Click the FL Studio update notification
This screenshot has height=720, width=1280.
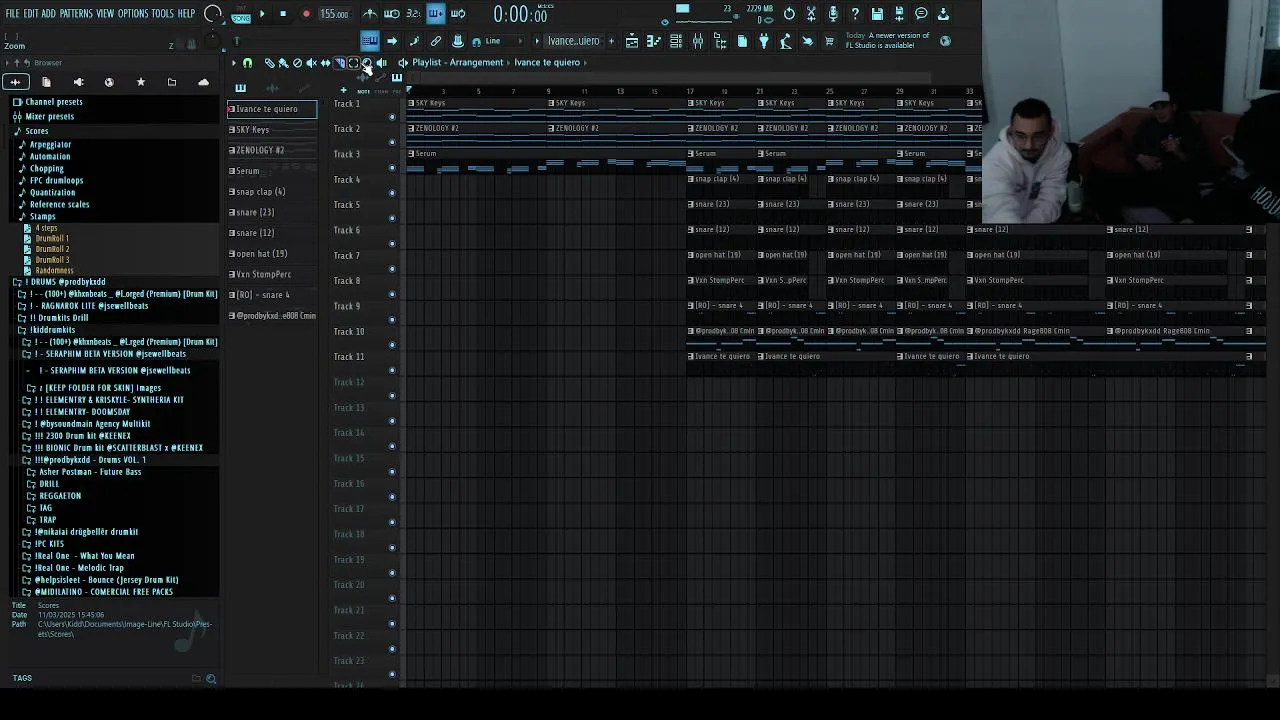(x=888, y=40)
